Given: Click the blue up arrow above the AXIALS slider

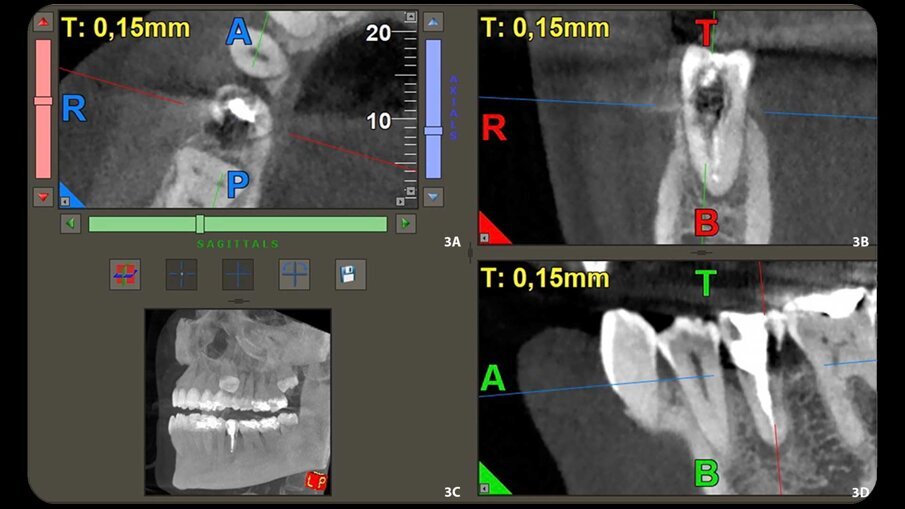Looking at the screenshot, I should tap(433, 22).
